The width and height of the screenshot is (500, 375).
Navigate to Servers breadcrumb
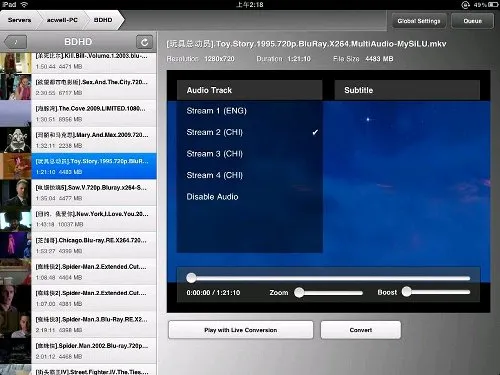[19, 20]
